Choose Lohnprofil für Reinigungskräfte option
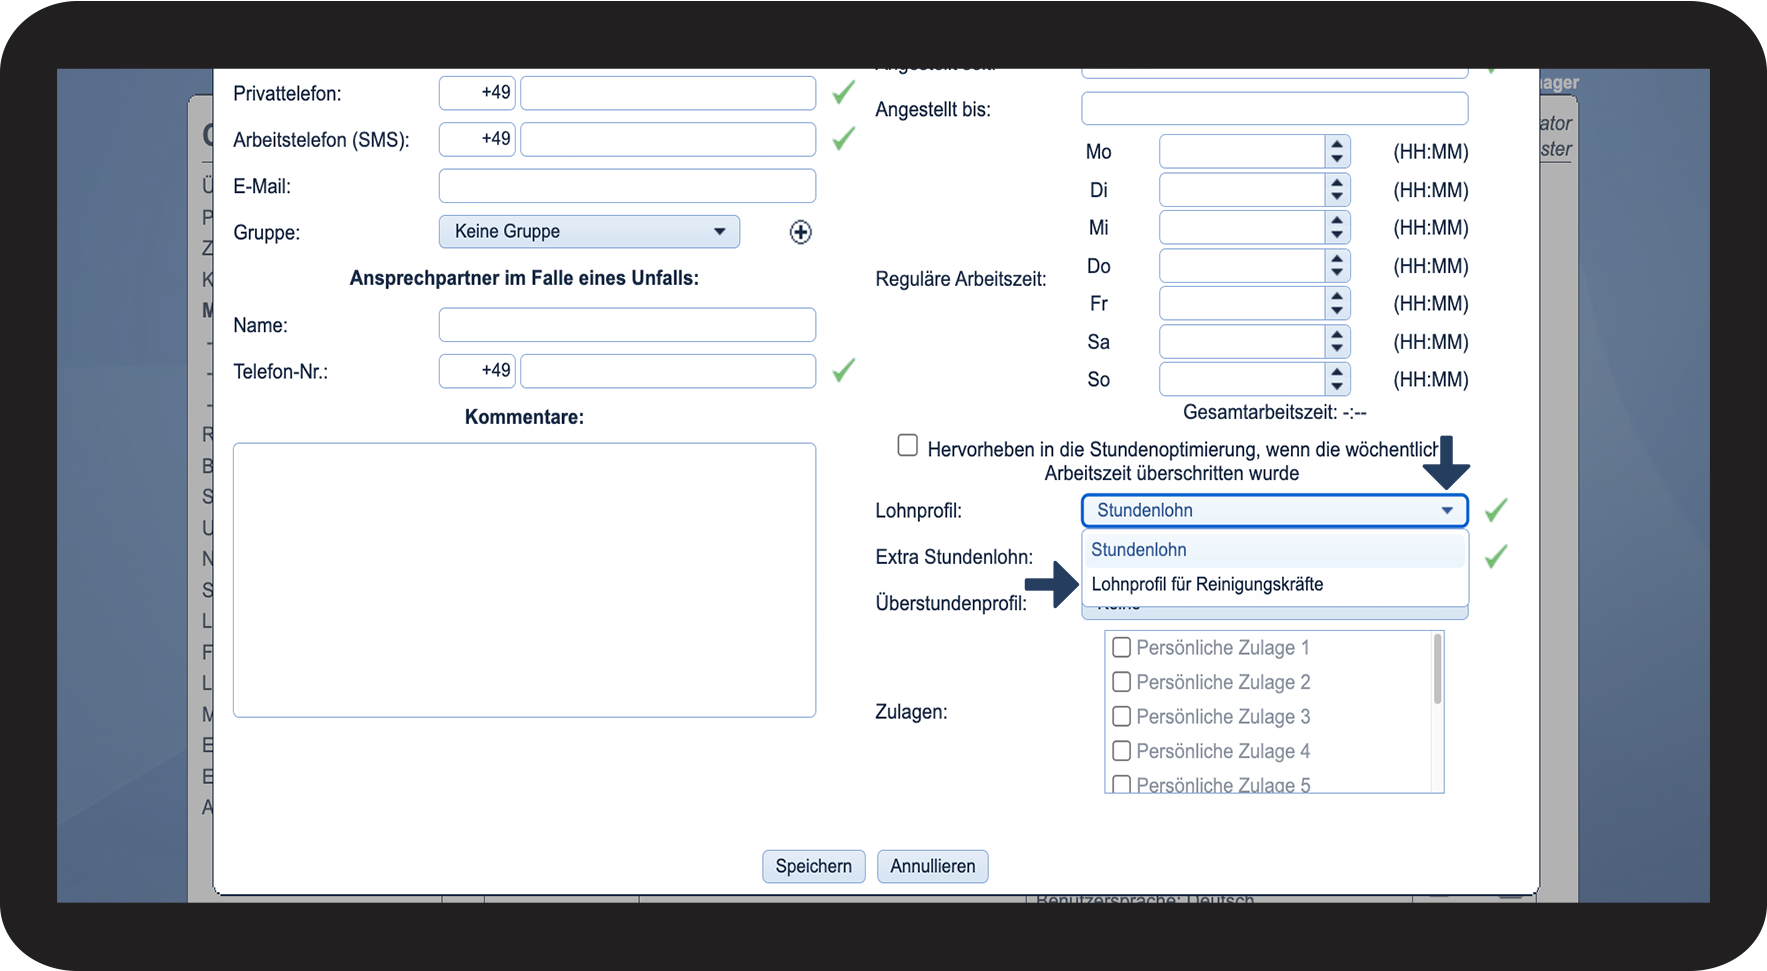1767x971 pixels. point(1274,584)
